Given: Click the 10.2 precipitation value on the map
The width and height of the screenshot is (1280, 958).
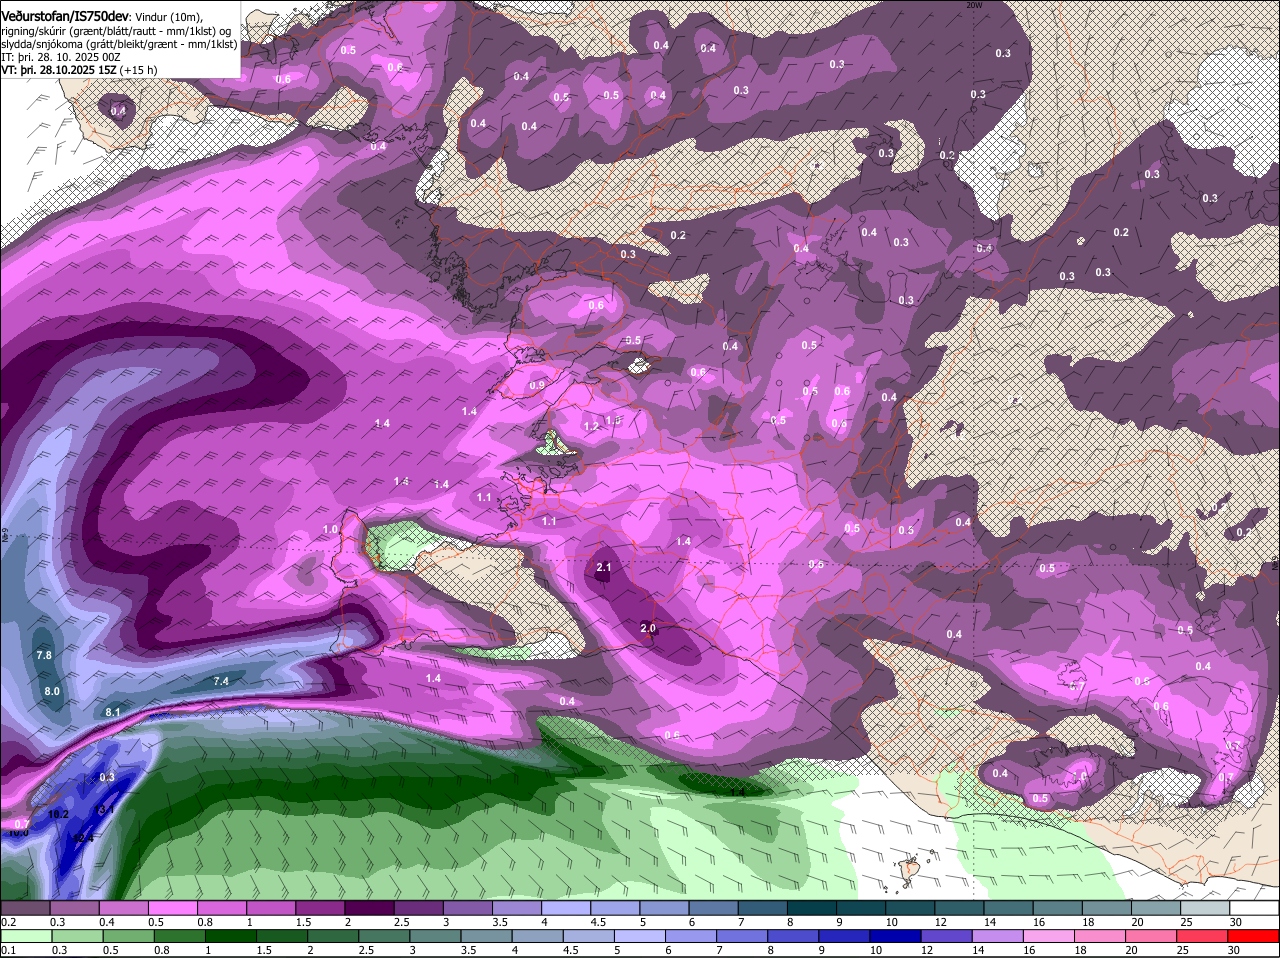Looking at the screenshot, I should pyautogui.click(x=58, y=815).
